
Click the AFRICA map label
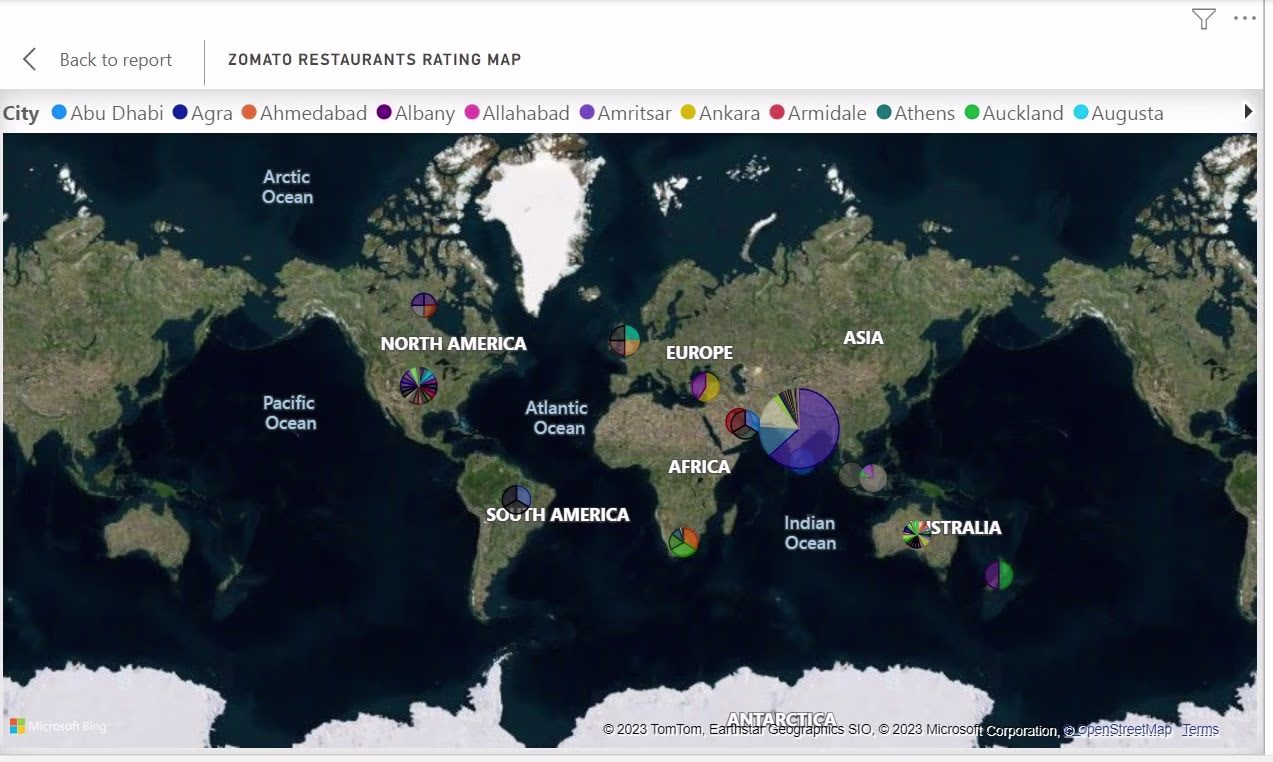(700, 467)
